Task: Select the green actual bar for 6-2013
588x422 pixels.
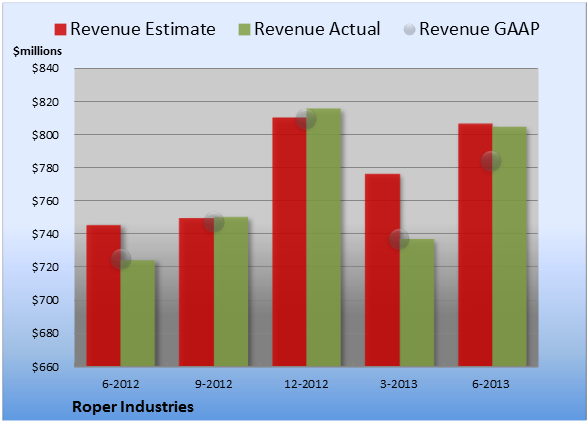Action: click(509, 246)
